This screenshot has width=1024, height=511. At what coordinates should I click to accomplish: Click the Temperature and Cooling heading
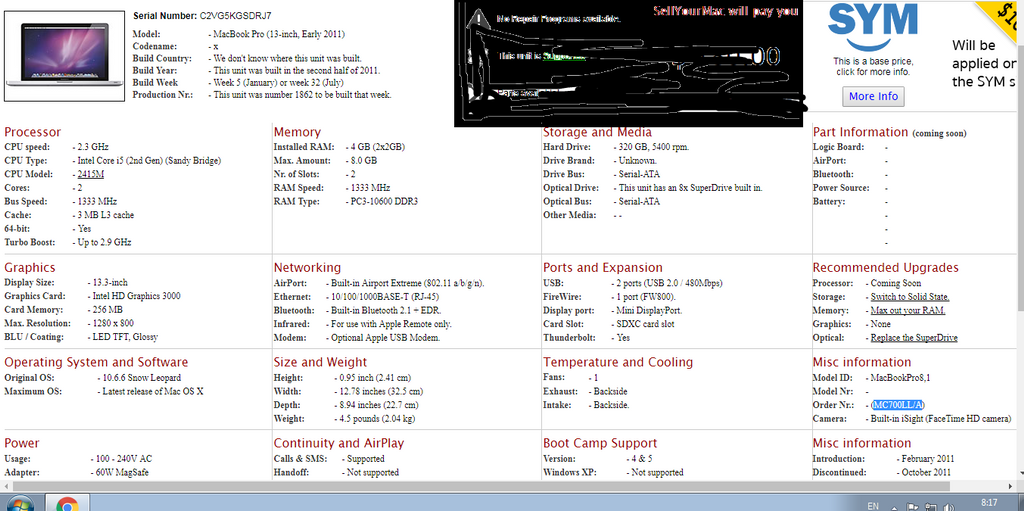click(618, 362)
